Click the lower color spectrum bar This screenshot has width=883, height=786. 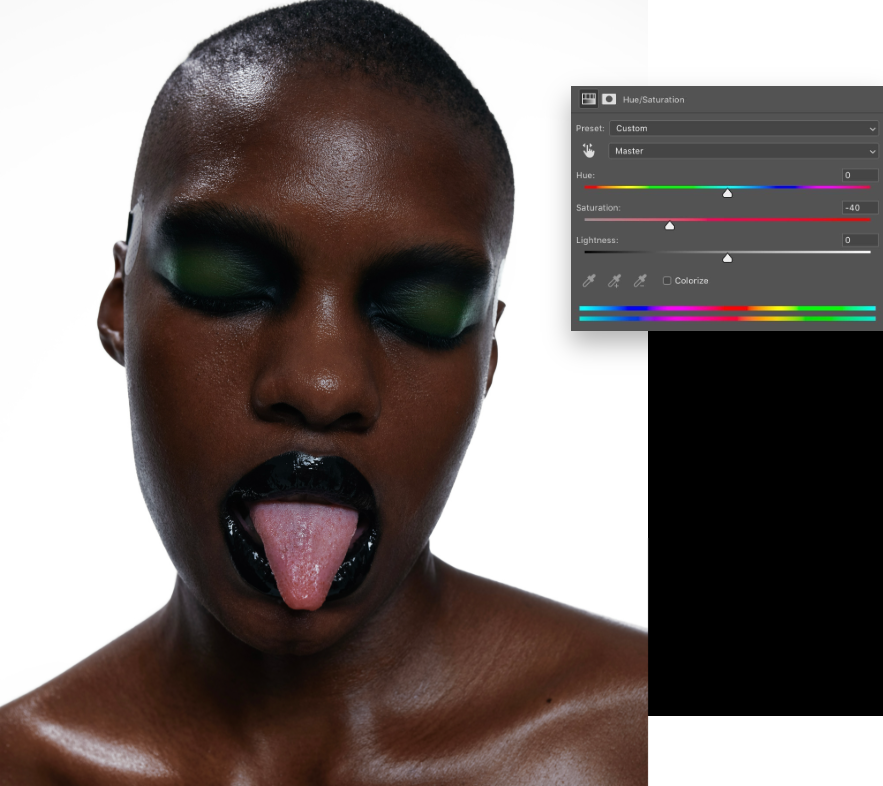click(728, 319)
